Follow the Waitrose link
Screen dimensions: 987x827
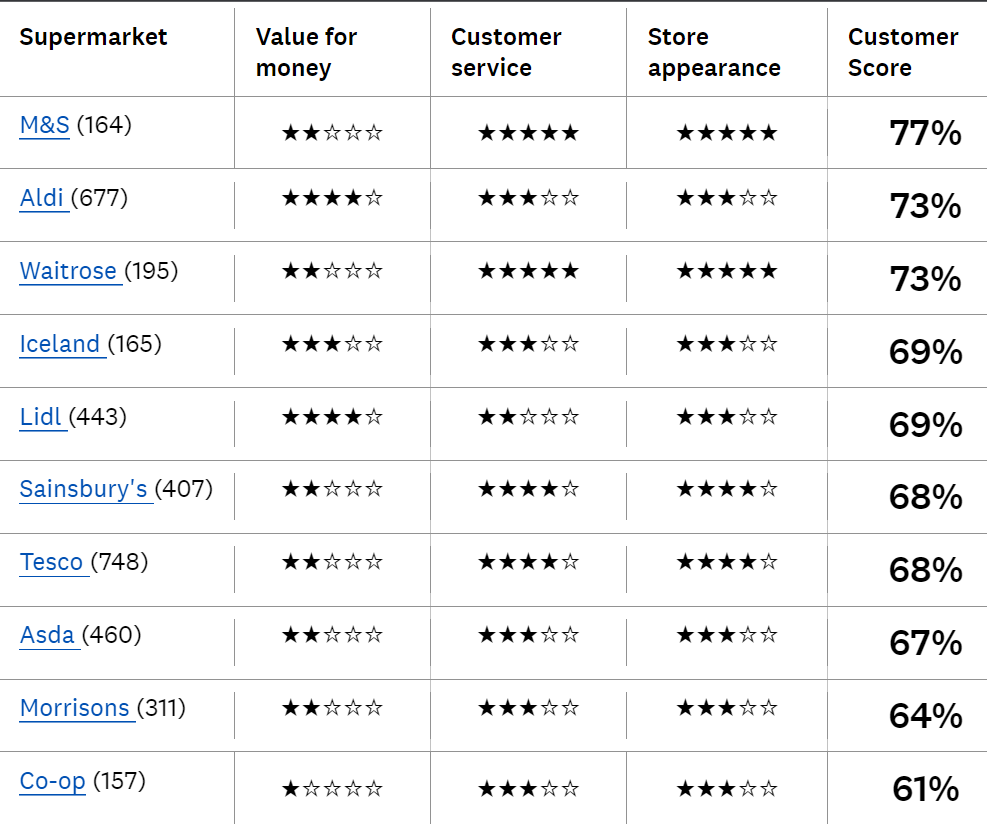(x=69, y=271)
